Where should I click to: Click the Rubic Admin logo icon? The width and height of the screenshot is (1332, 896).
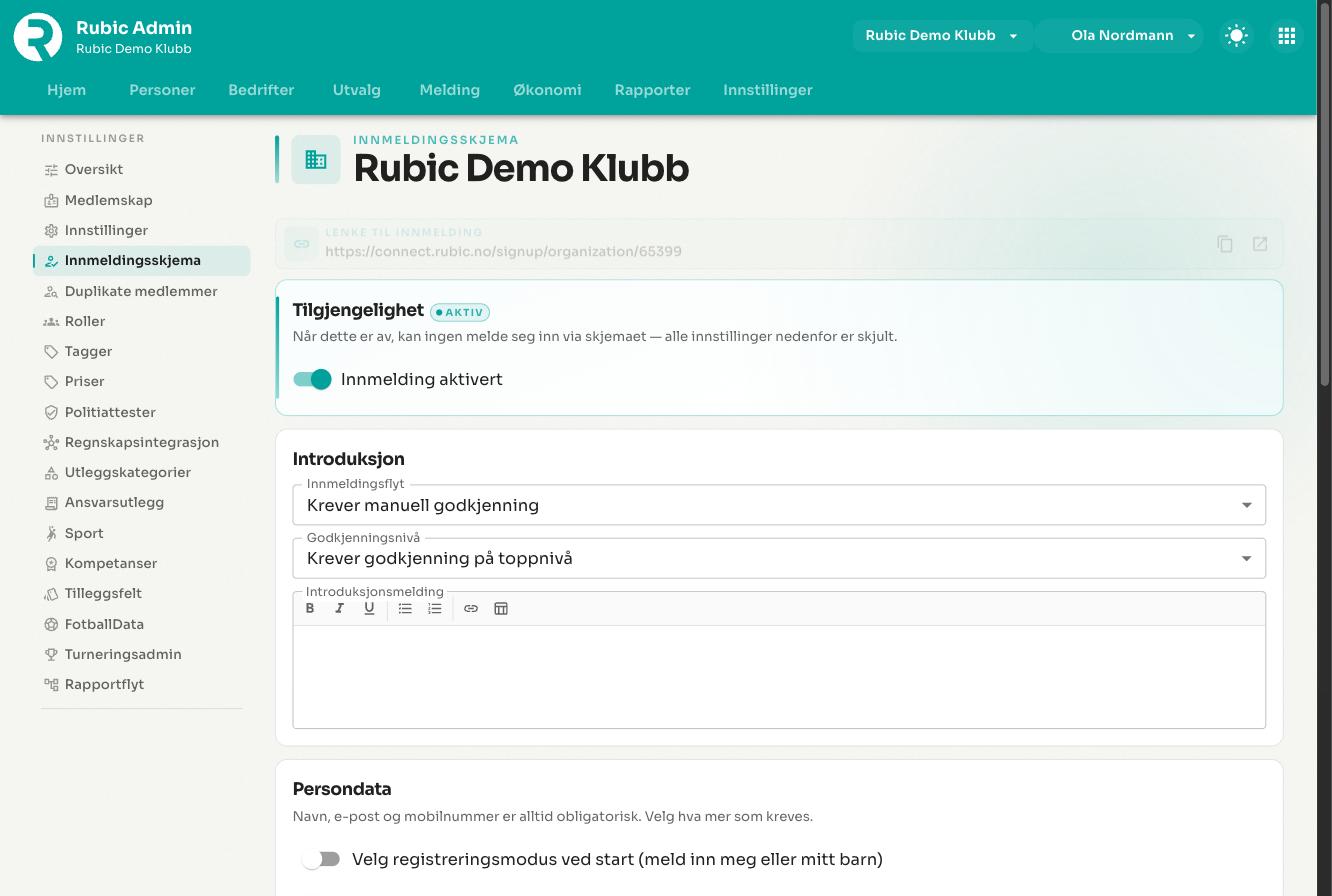pos(38,36)
